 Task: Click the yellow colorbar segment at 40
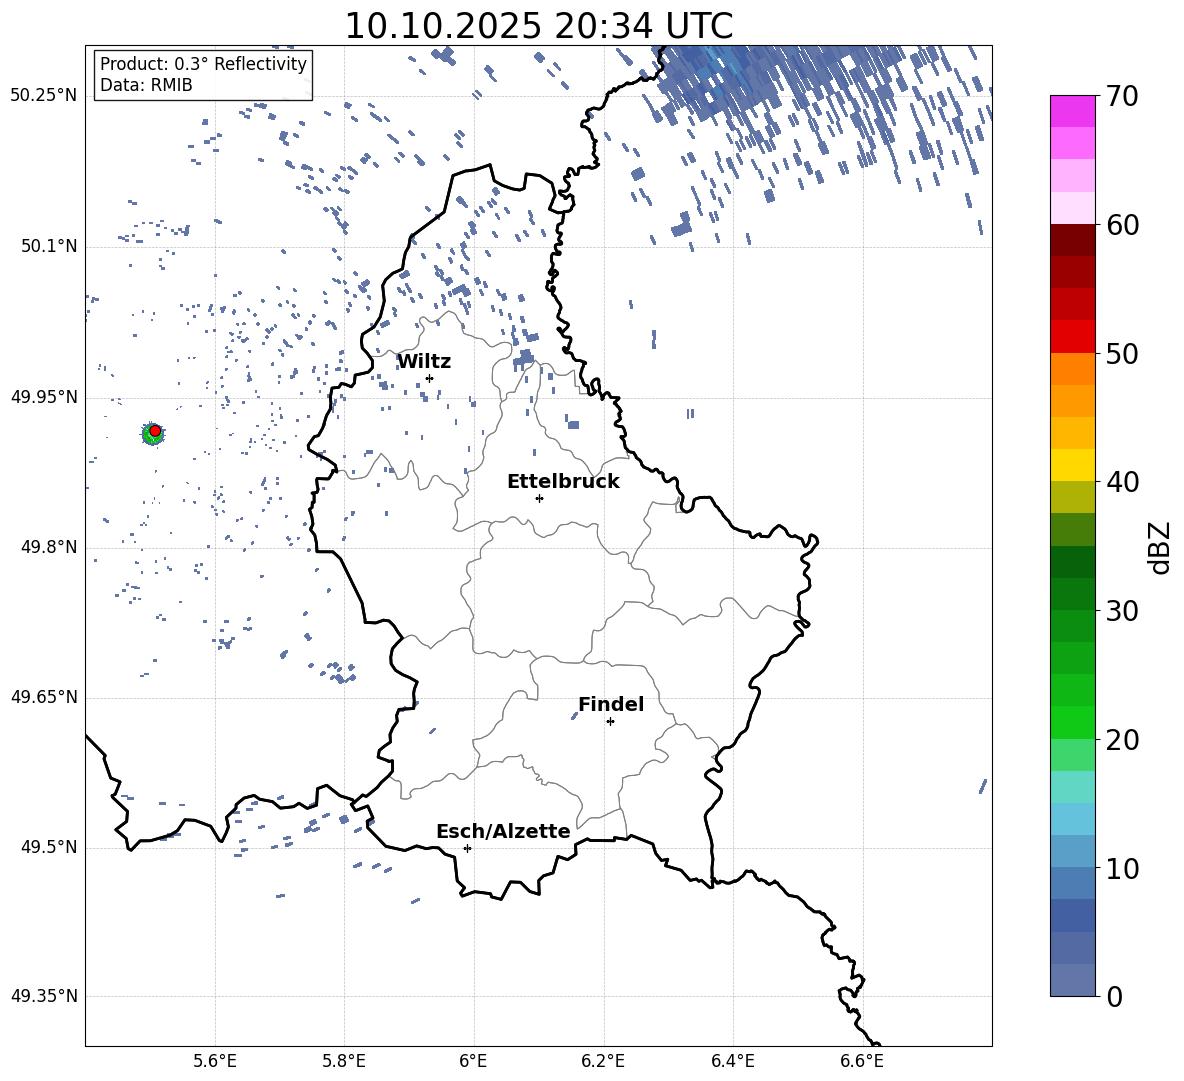coord(1072,465)
